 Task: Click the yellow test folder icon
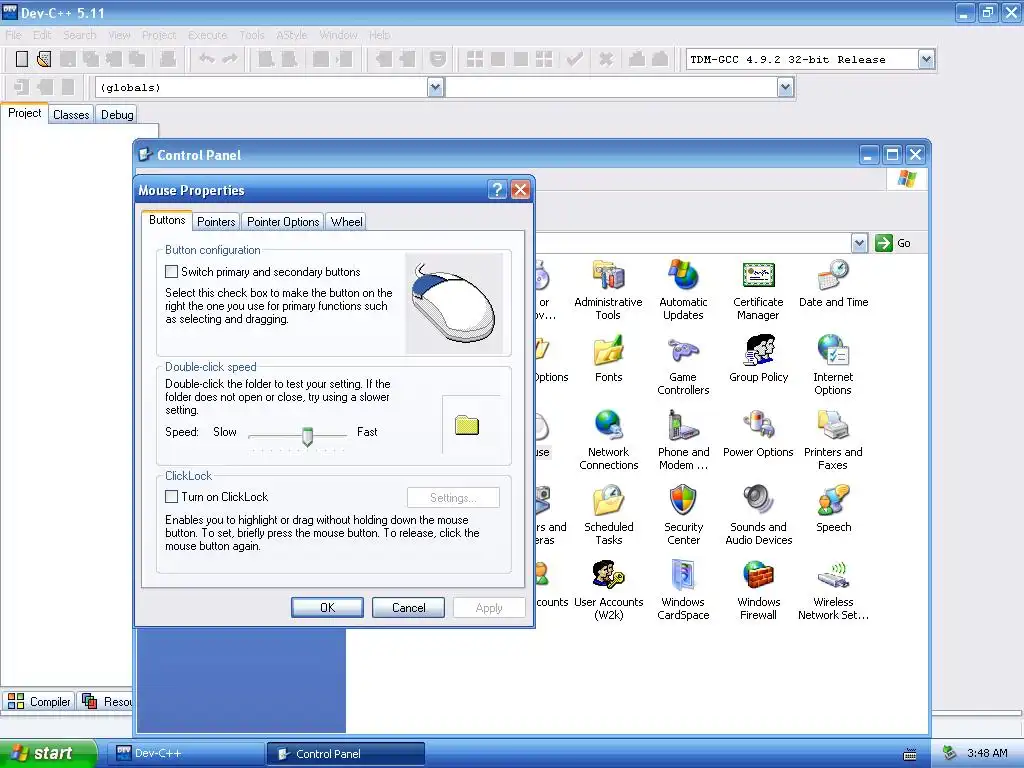(467, 425)
